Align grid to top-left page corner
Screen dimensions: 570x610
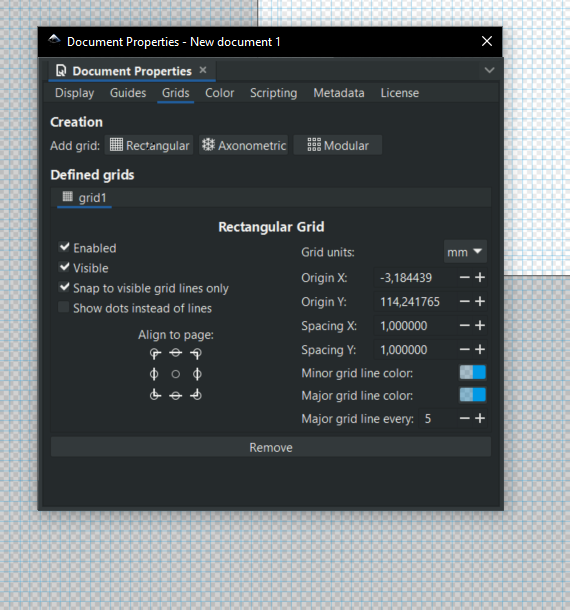click(x=155, y=354)
